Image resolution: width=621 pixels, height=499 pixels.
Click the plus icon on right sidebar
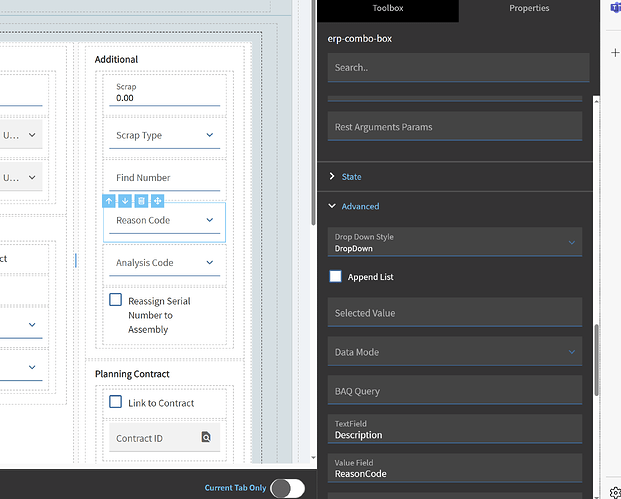pyautogui.click(x=615, y=53)
